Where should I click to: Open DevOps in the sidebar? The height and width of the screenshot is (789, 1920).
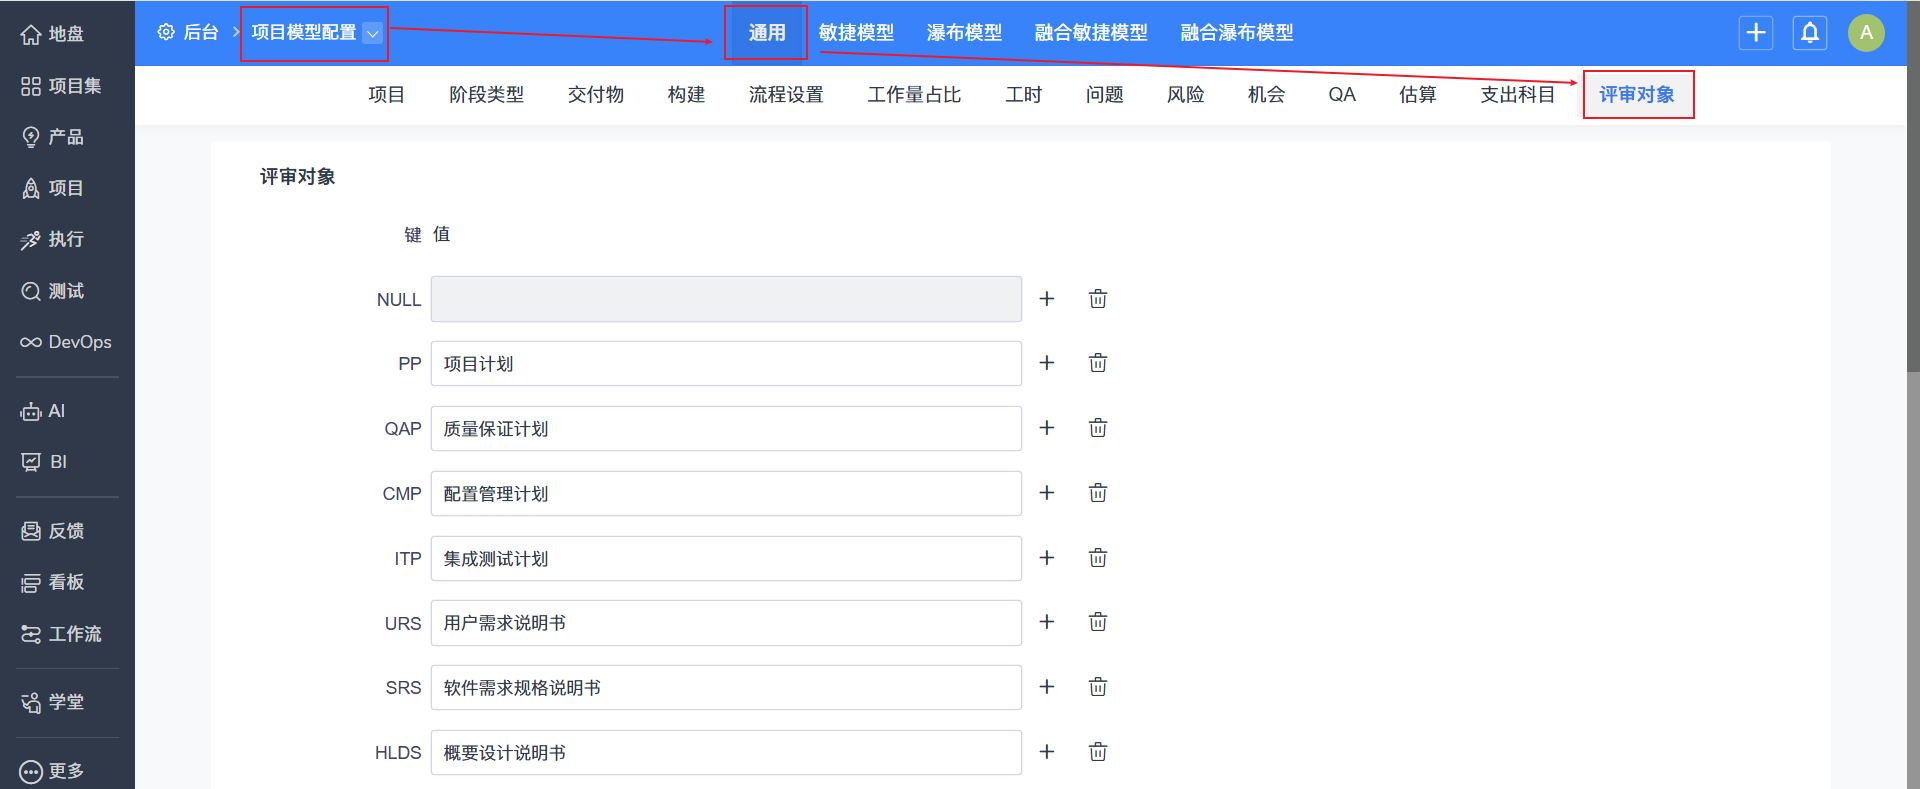click(x=66, y=342)
